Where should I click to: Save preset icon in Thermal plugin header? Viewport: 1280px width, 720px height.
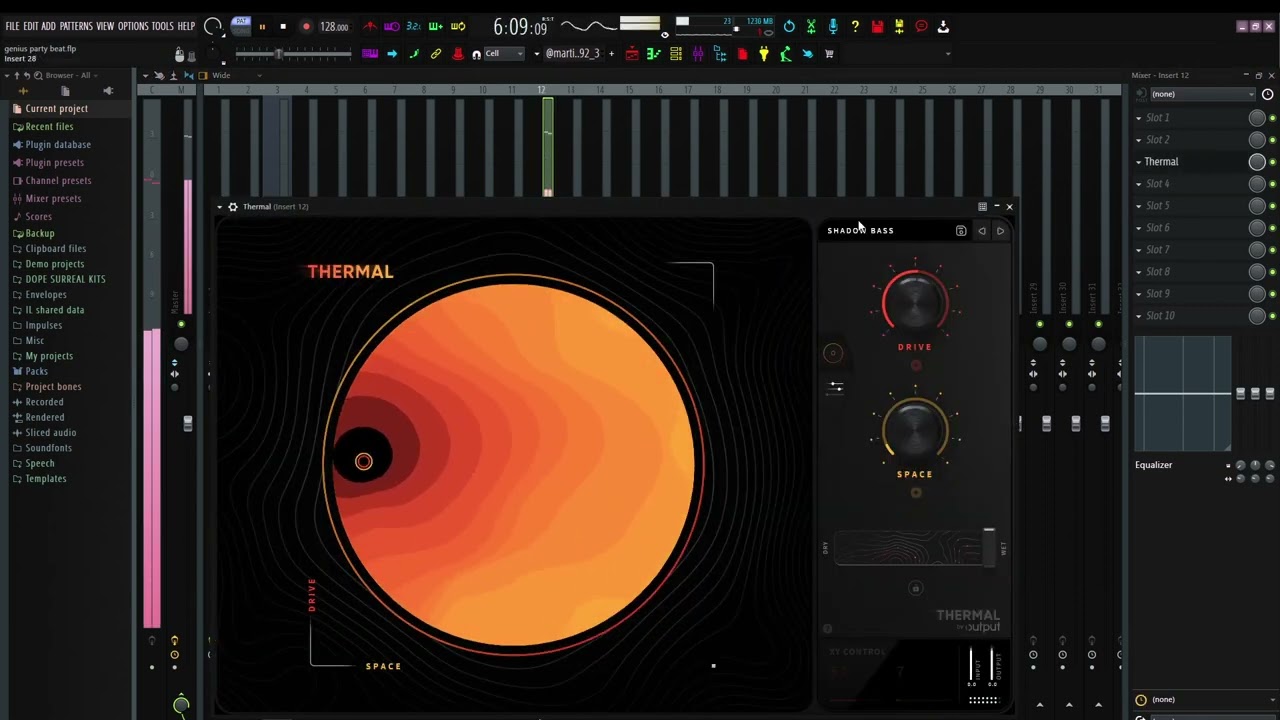961,231
